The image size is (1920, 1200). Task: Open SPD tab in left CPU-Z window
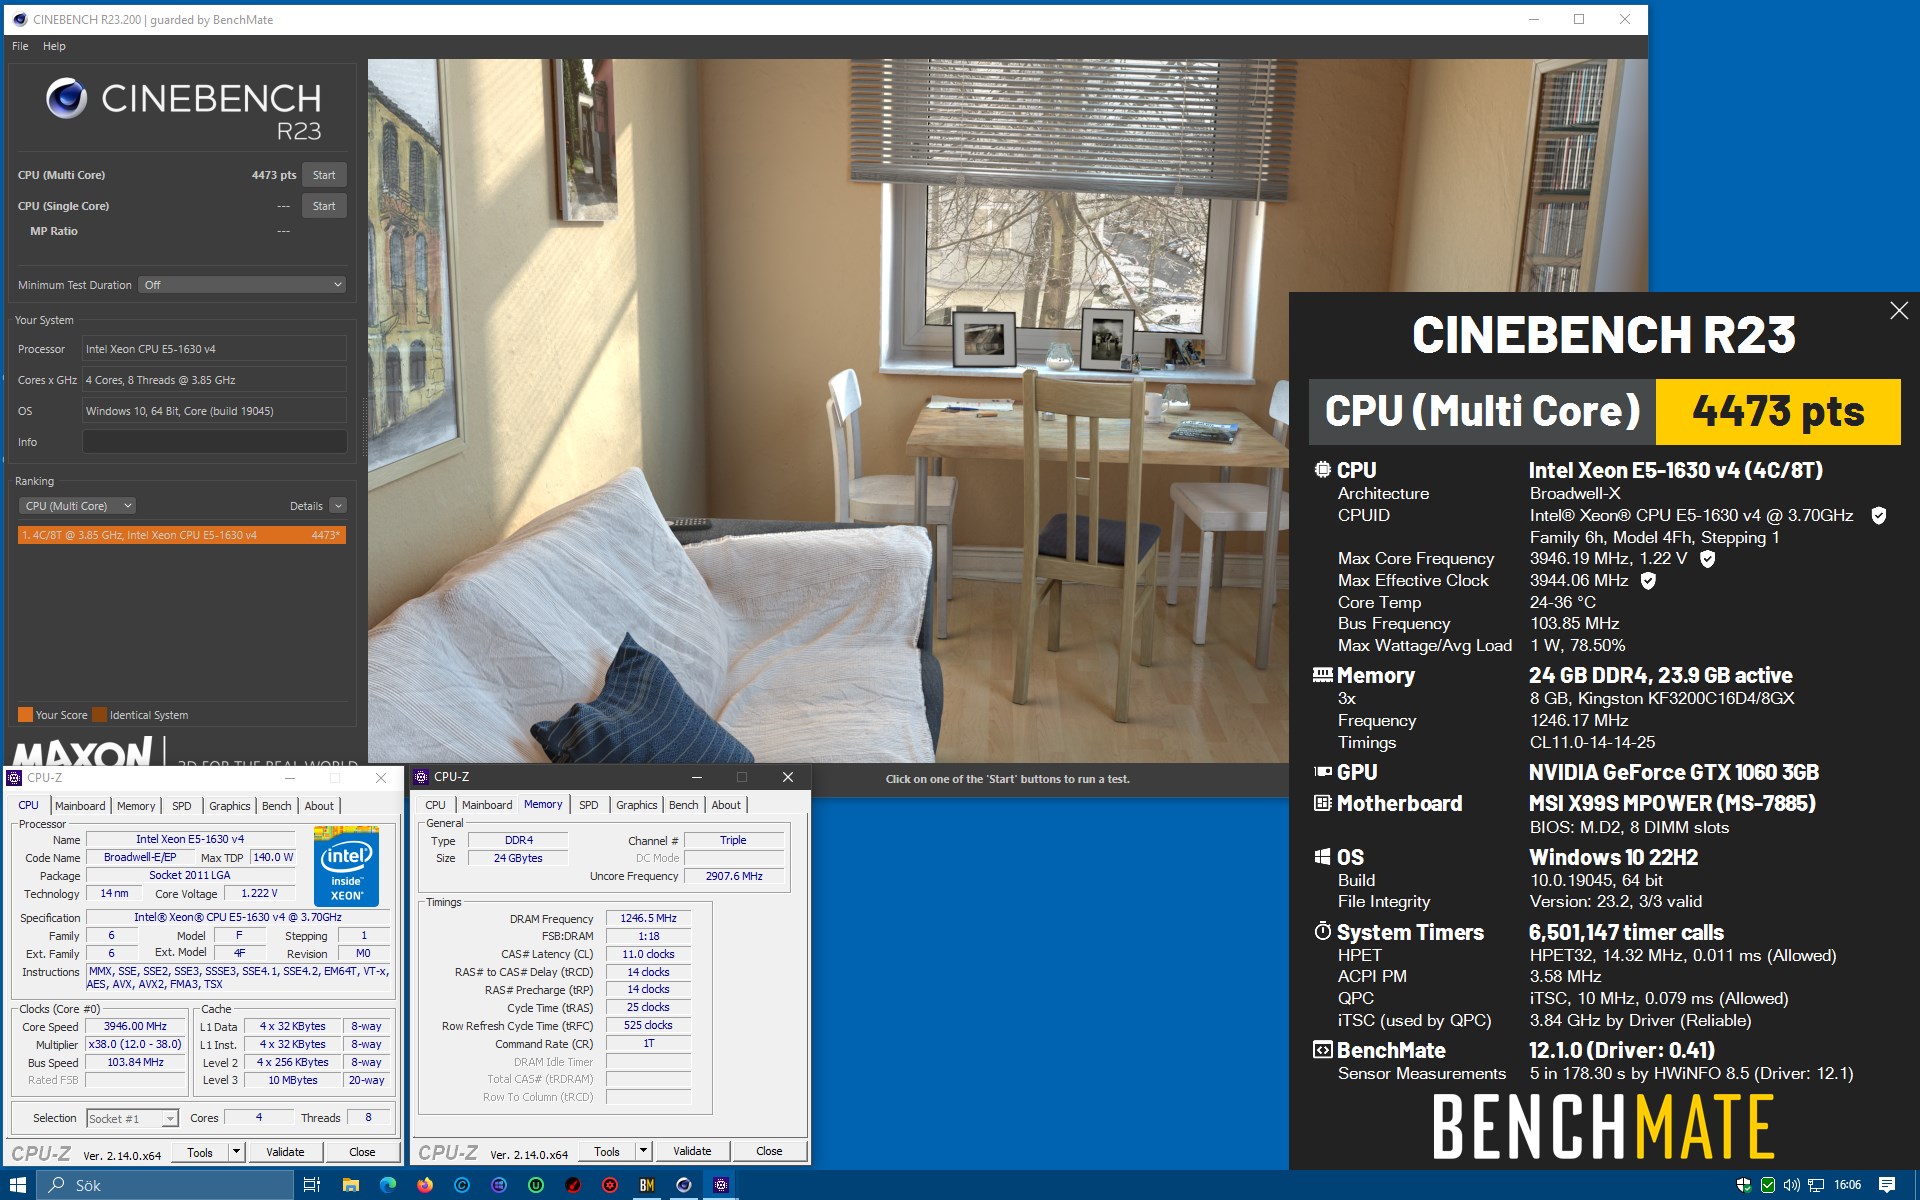coord(181,806)
